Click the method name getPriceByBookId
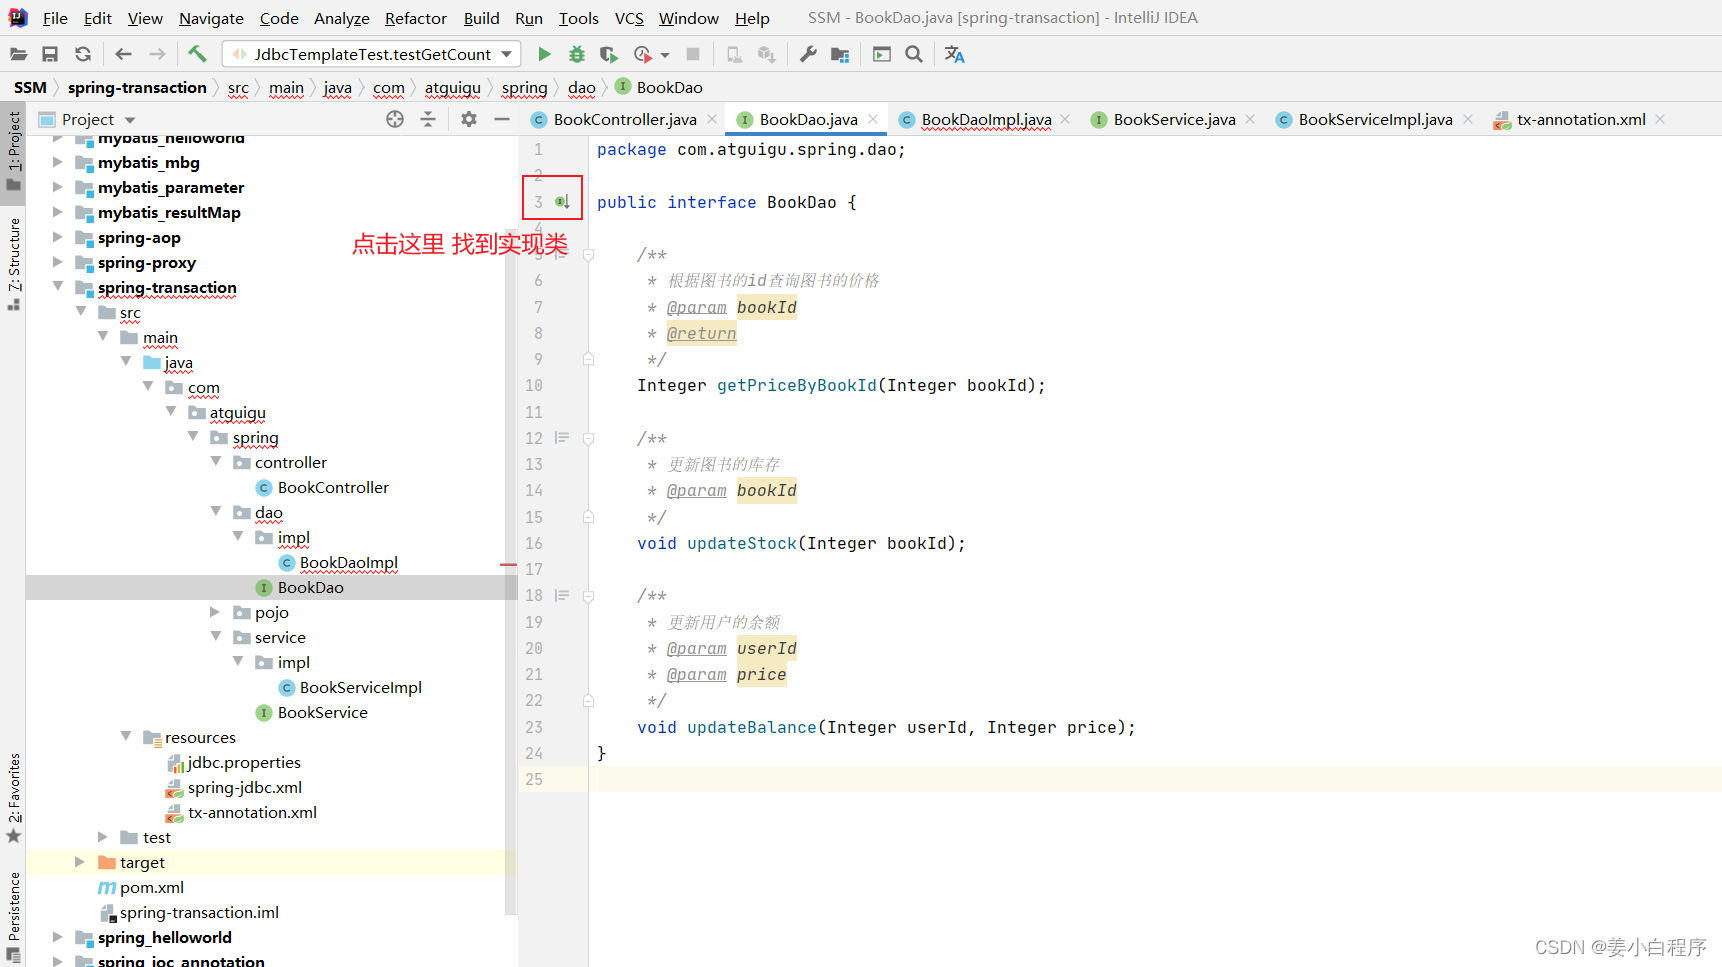Screen dimensions: 1722x967 796,385
